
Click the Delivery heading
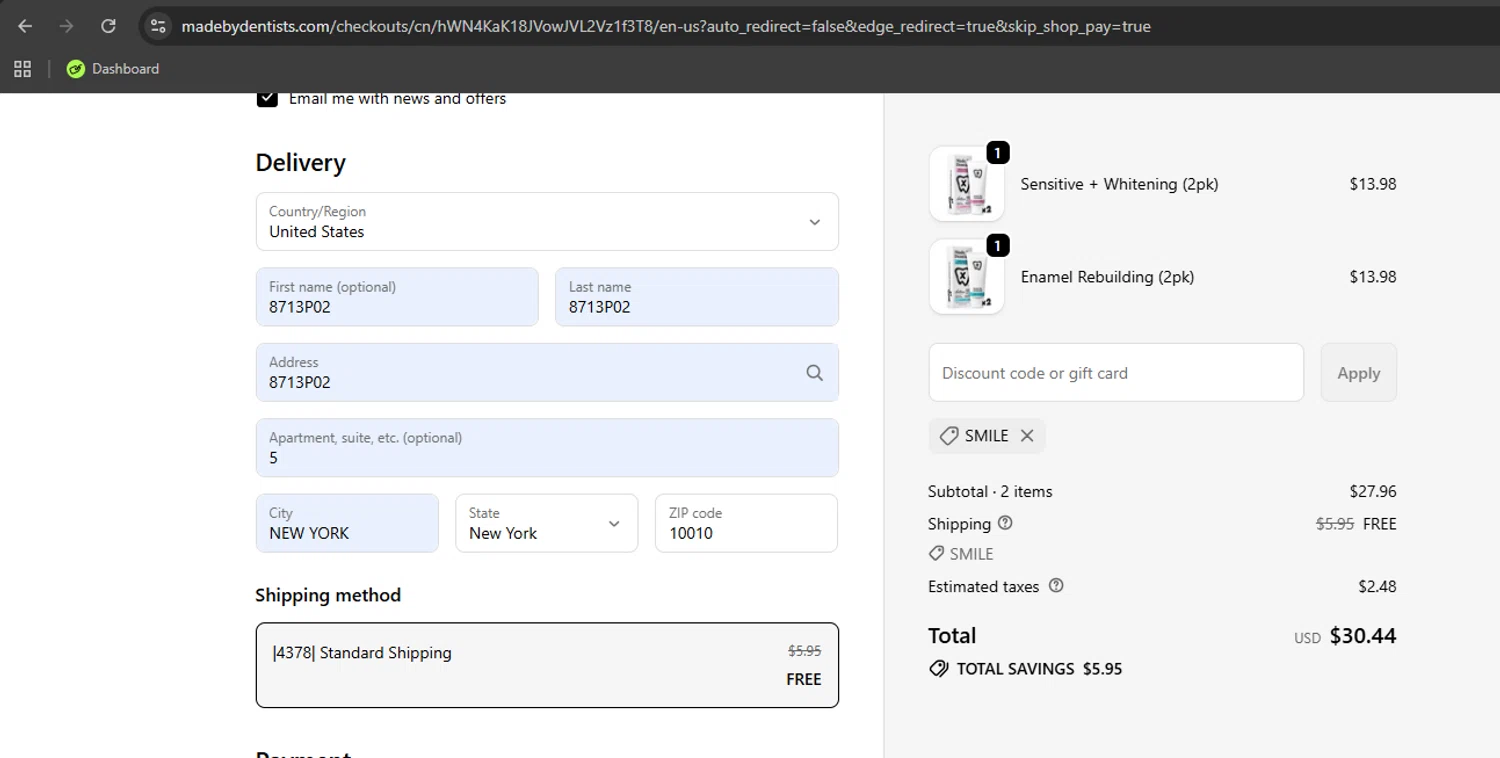(x=300, y=163)
